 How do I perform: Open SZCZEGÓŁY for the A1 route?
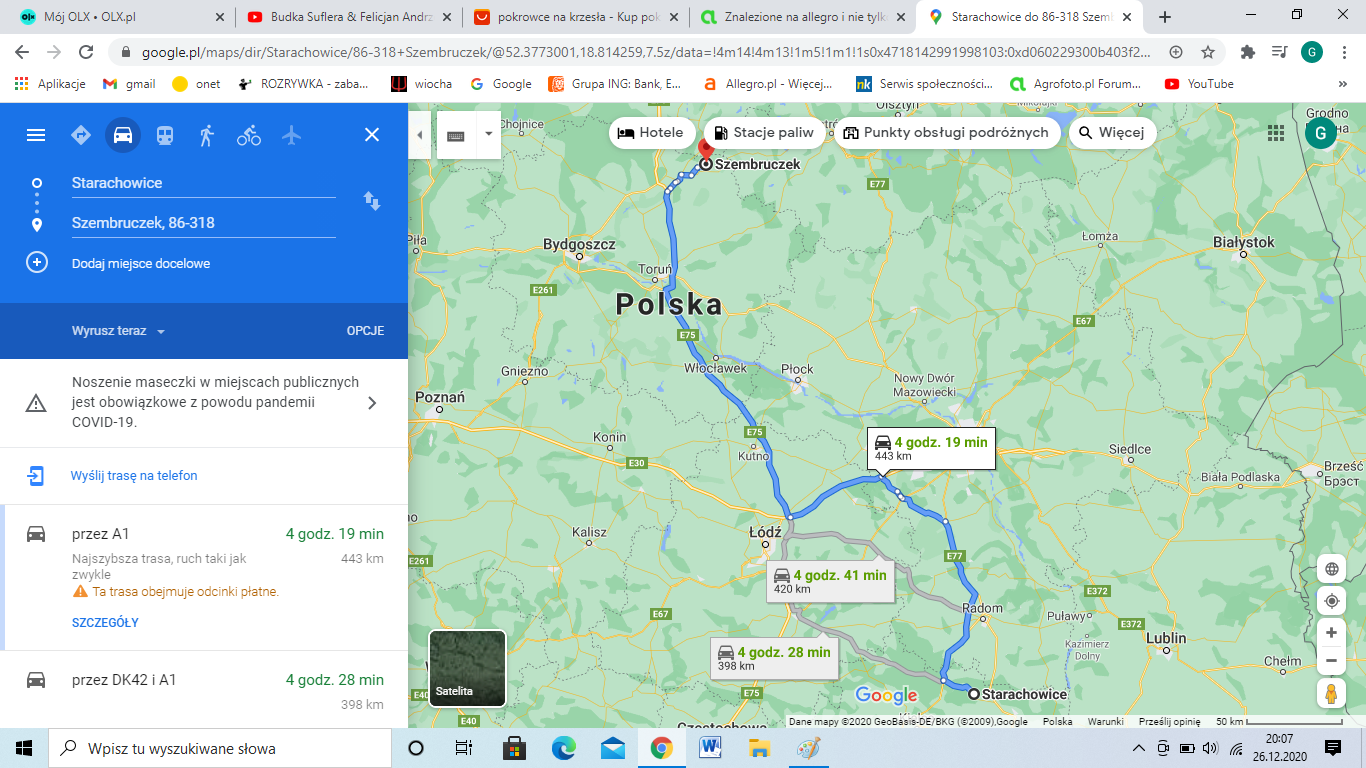105,623
